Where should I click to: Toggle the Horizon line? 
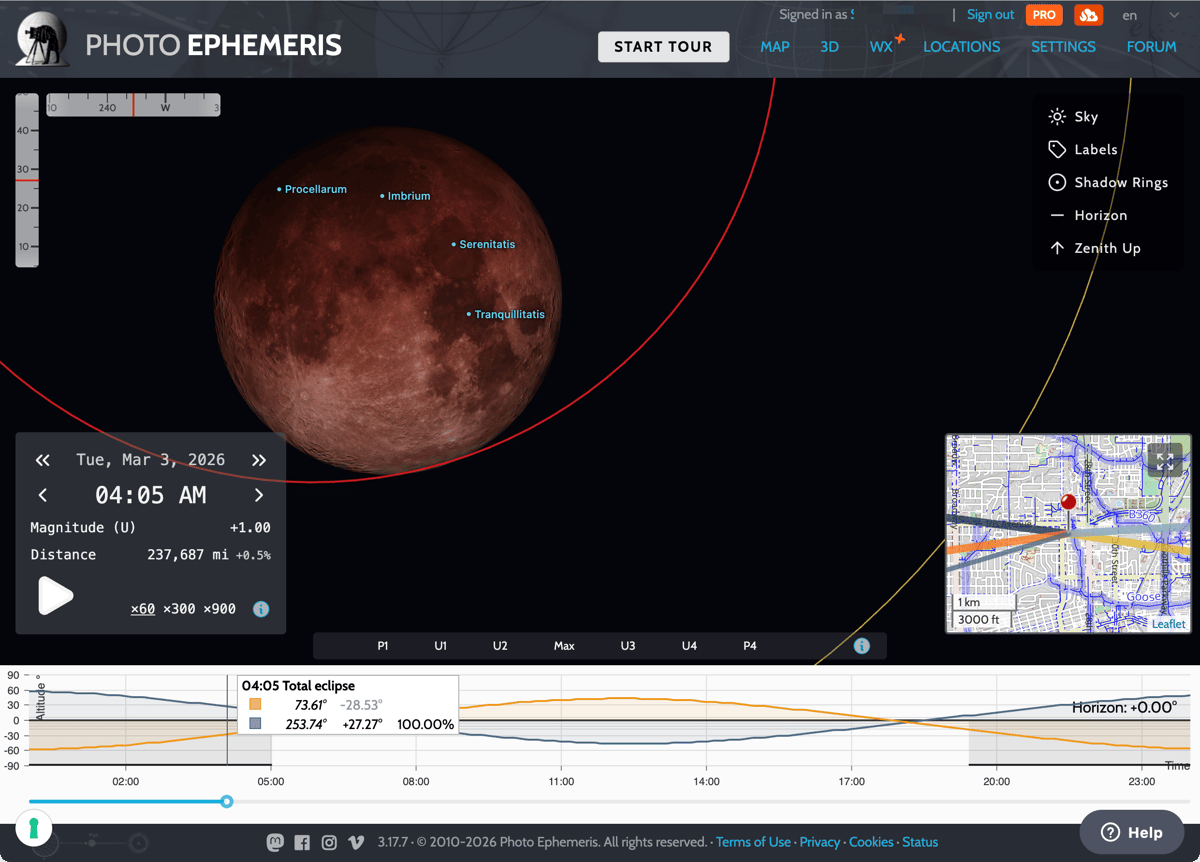[1057, 215]
